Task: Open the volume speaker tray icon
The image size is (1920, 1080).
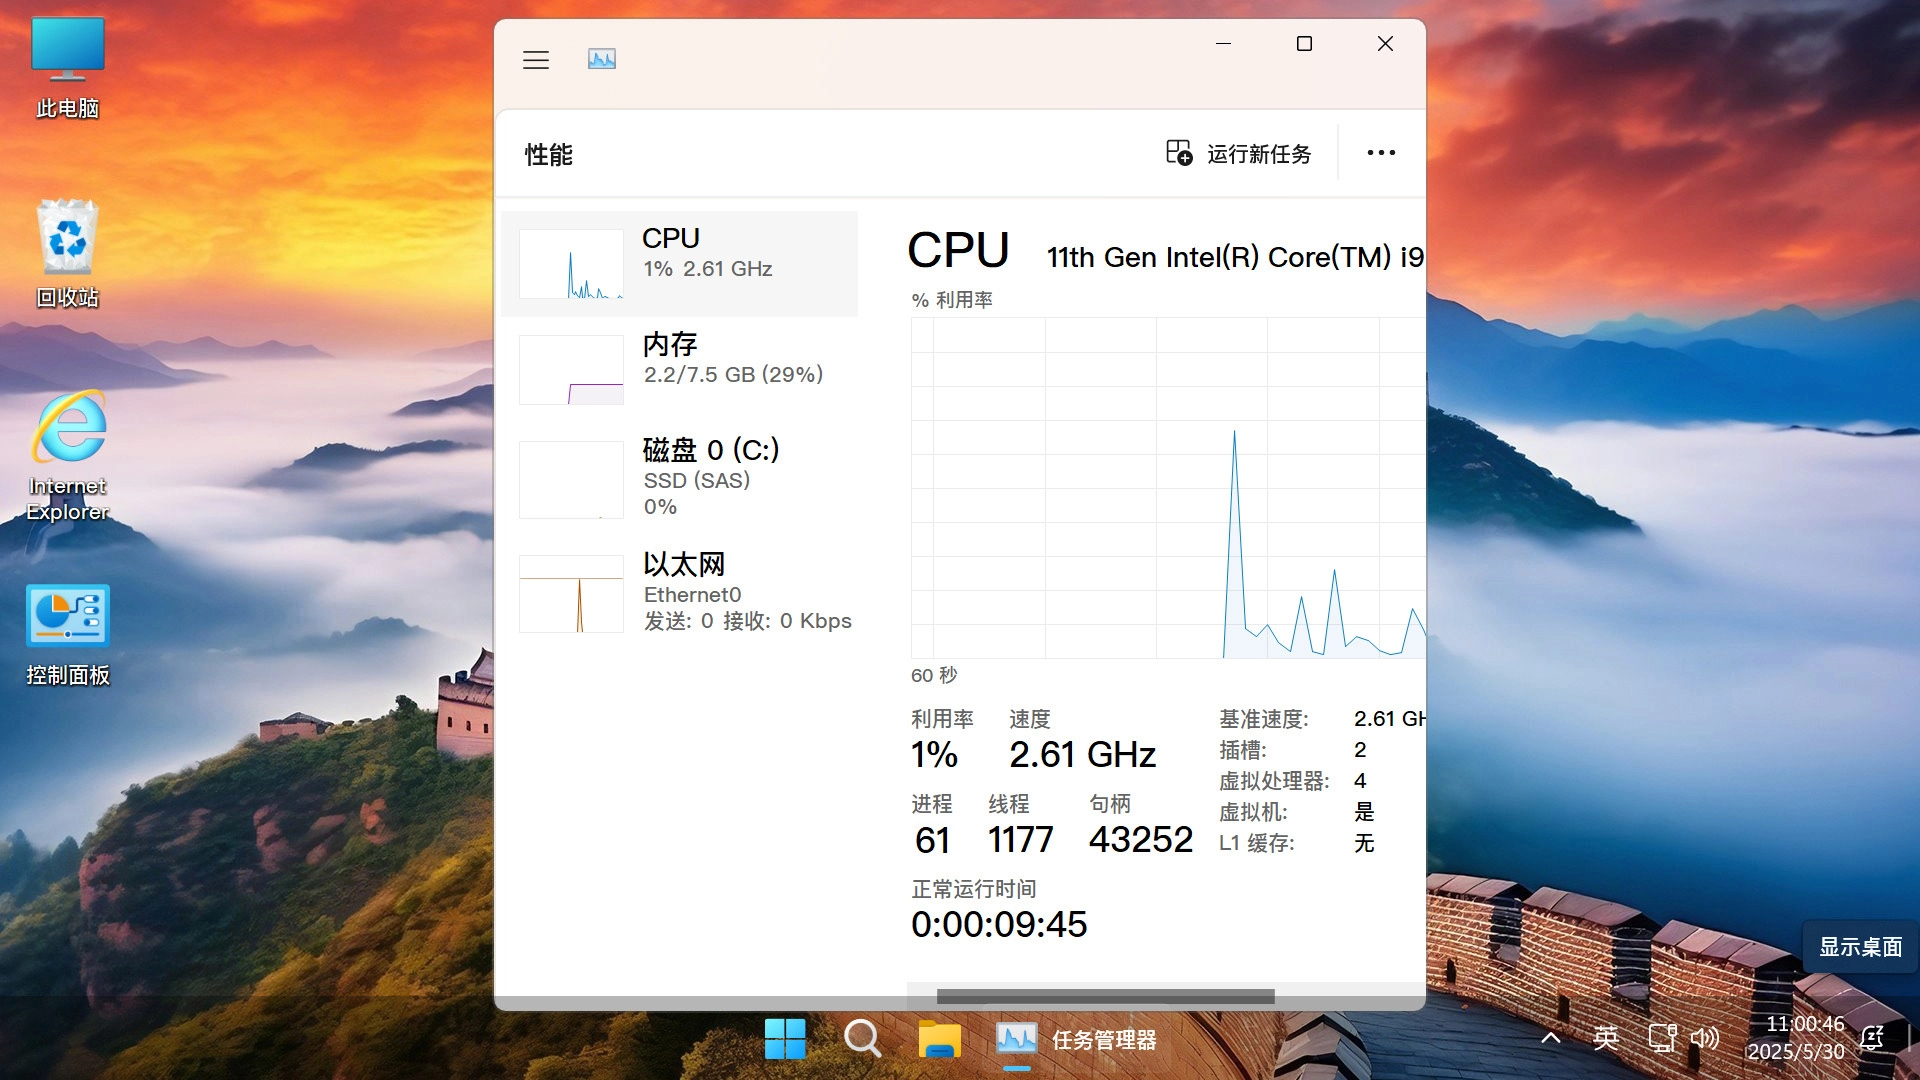Action: pos(1704,1038)
